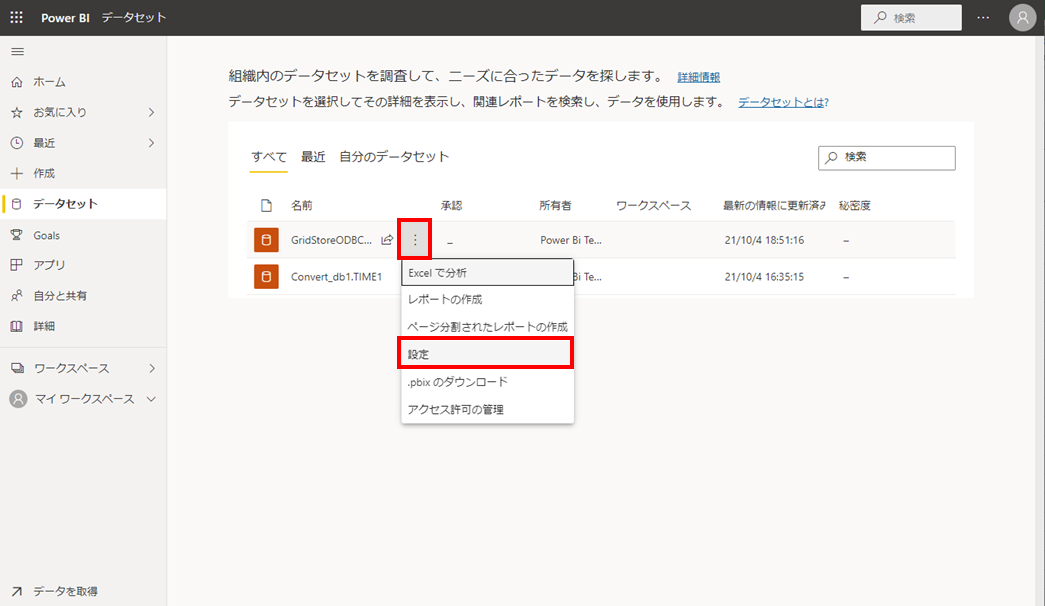
Task: Choose Excel で分析 in context menu
Action: coord(486,272)
